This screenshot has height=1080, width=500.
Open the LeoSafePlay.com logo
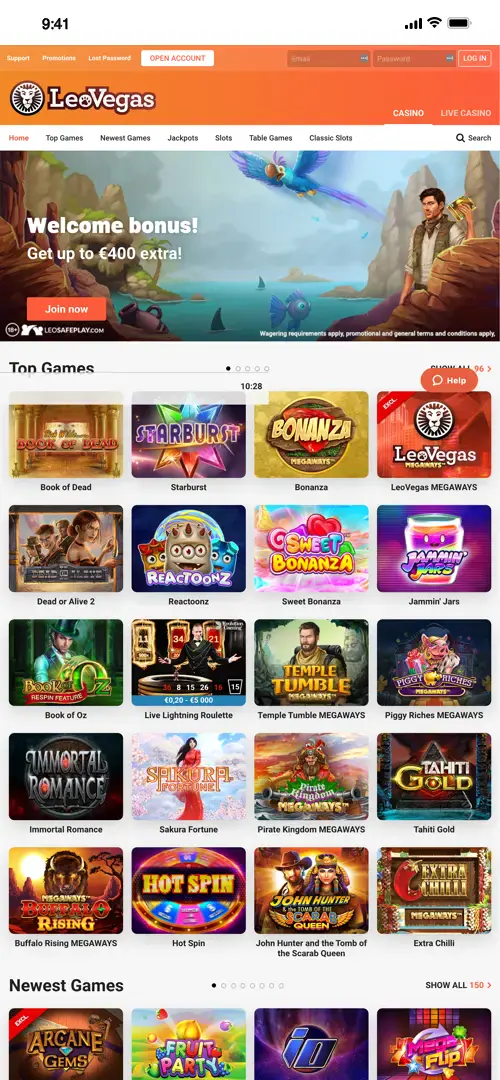coord(62,330)
